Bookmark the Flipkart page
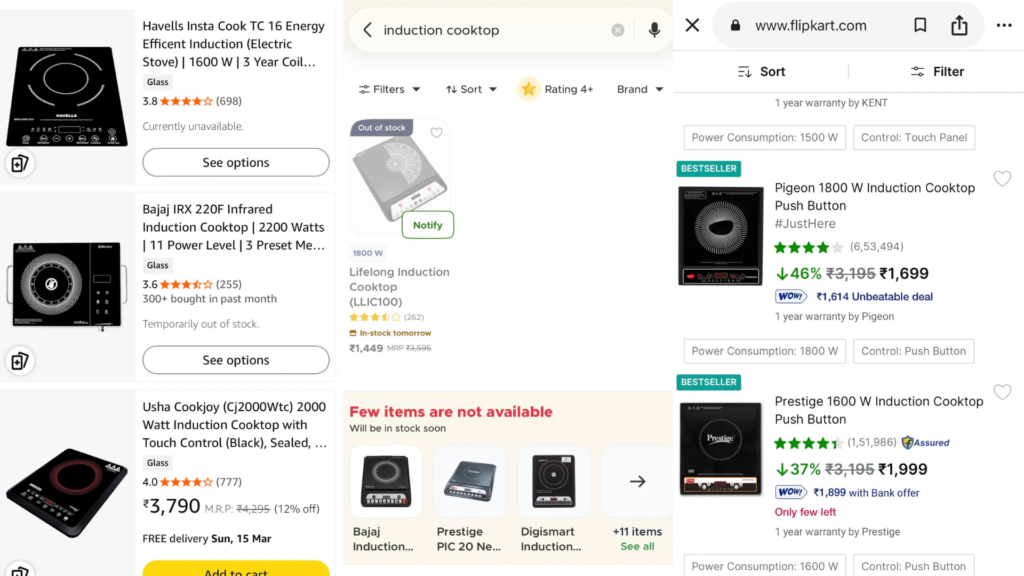 point(920,25)
